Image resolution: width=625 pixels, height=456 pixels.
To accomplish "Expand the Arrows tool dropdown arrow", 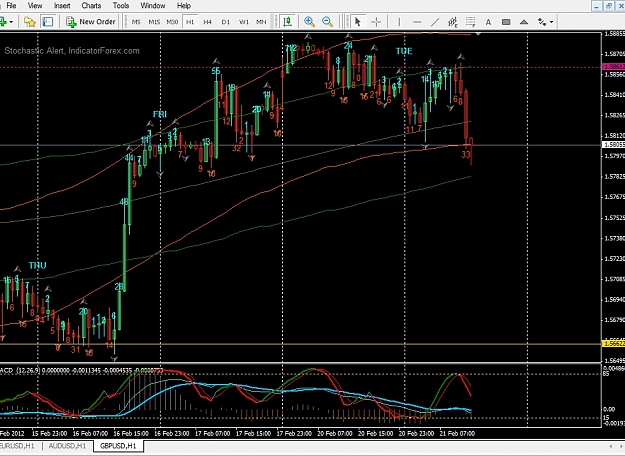I will pyautogui.click(x=552, y=22).
